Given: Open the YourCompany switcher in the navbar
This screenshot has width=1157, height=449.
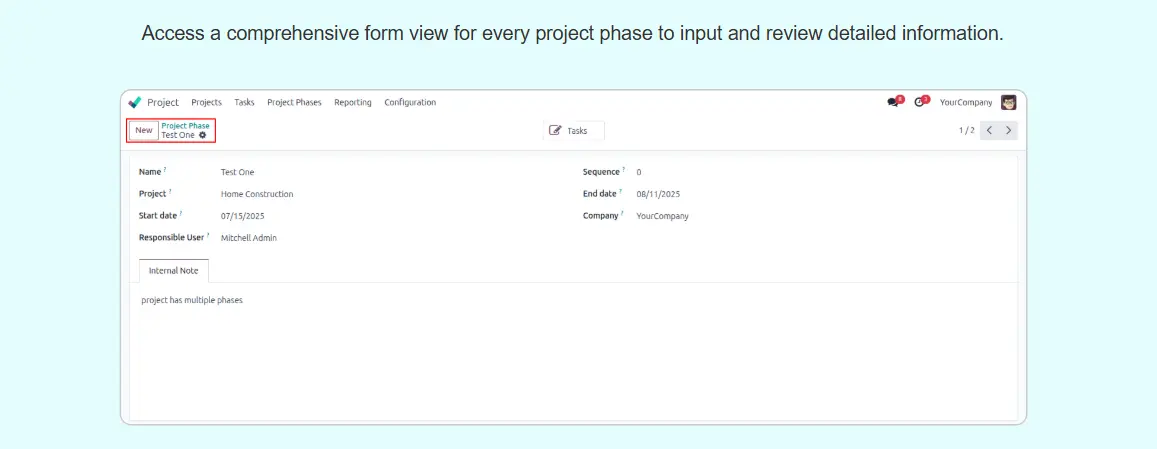Looking at the screenshot, I should (x=966, y=102).
